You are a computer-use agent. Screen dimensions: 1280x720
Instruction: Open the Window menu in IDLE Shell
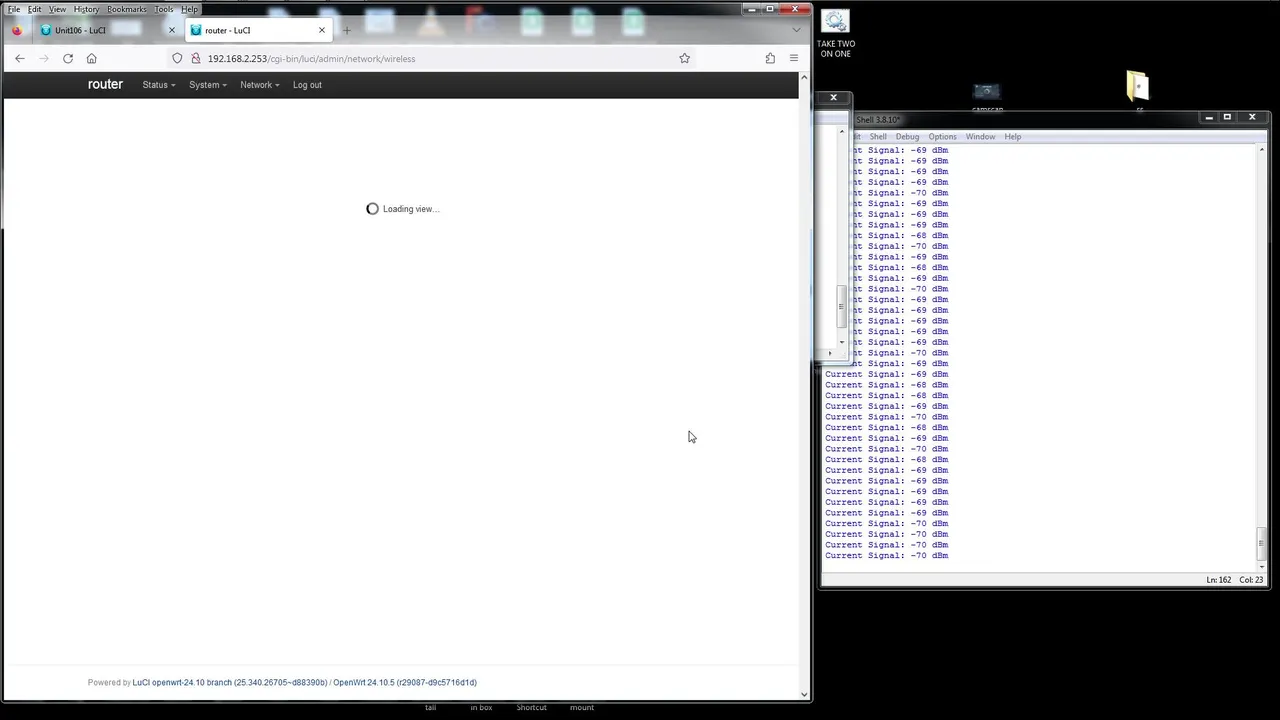tap(980, 137)
